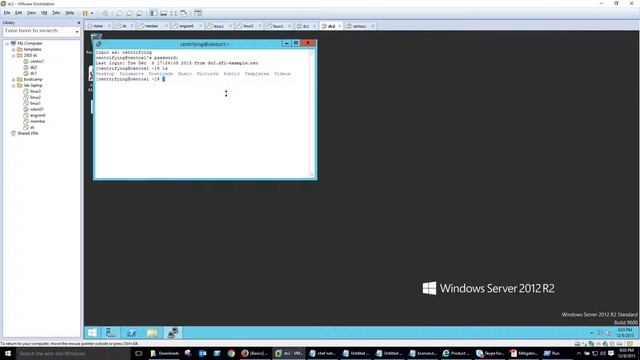The image size is (640, 360).
Task: Click the Pause virtual machine toolbar icon
Action: point(85,13)
